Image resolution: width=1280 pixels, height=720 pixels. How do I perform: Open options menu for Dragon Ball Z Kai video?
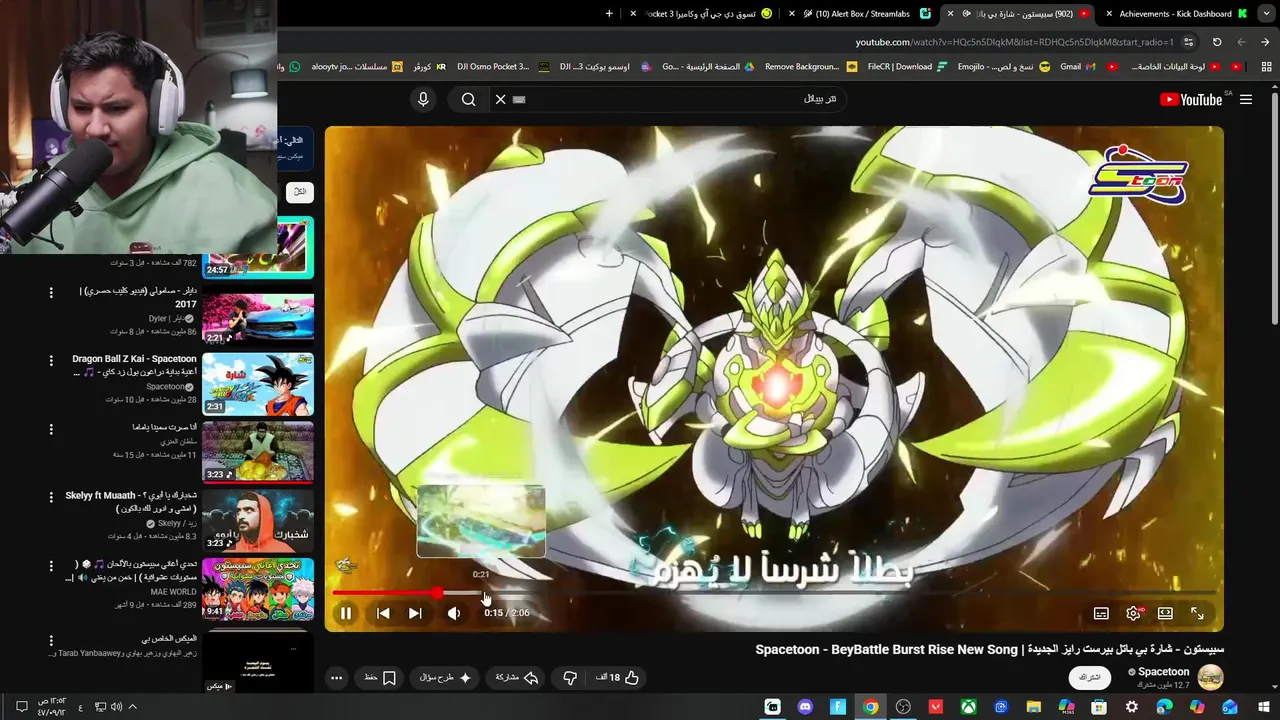pyautogui.click(x=51, y=361)
